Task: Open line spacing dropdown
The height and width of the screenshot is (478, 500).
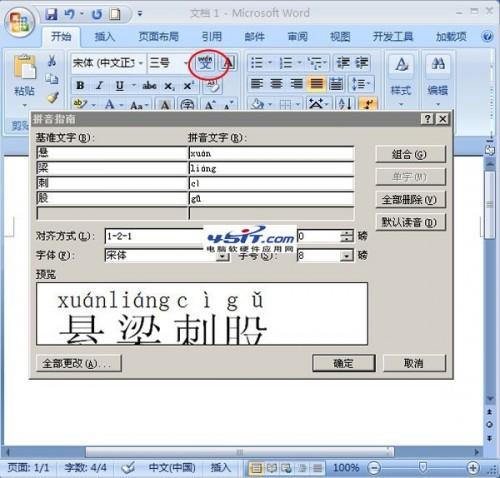Action: point(361,84)
